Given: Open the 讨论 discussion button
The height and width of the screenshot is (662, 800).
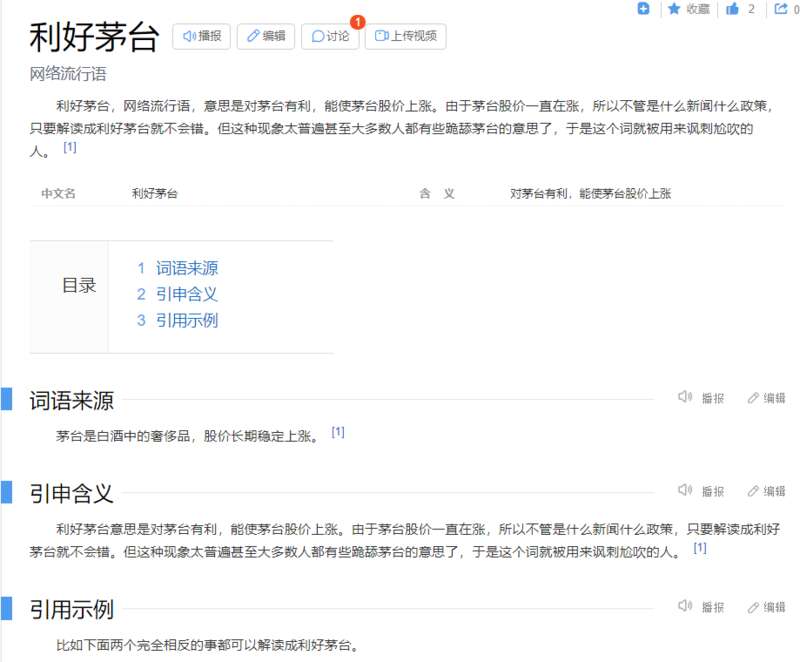Looking at the screenshot, I should (x=330, y=36).
